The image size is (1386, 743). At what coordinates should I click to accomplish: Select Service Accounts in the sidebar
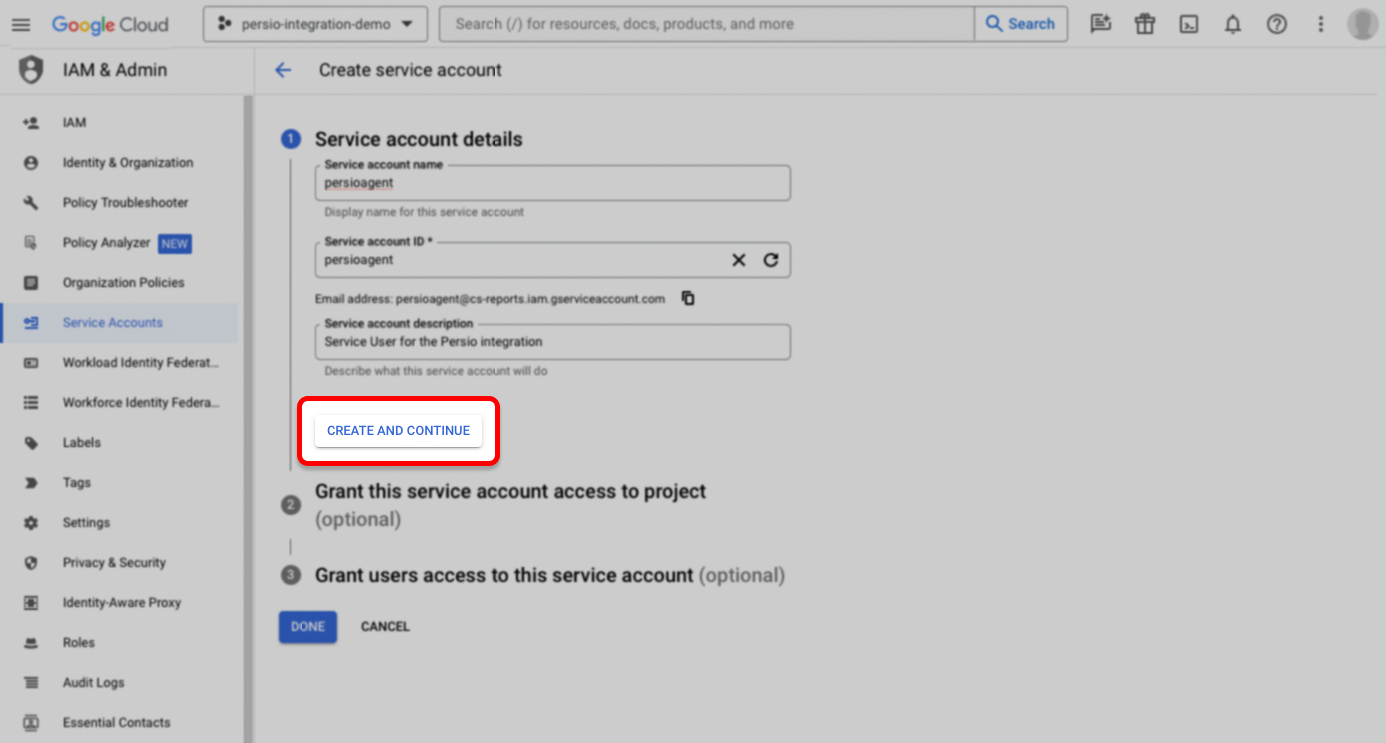point(112,323)
